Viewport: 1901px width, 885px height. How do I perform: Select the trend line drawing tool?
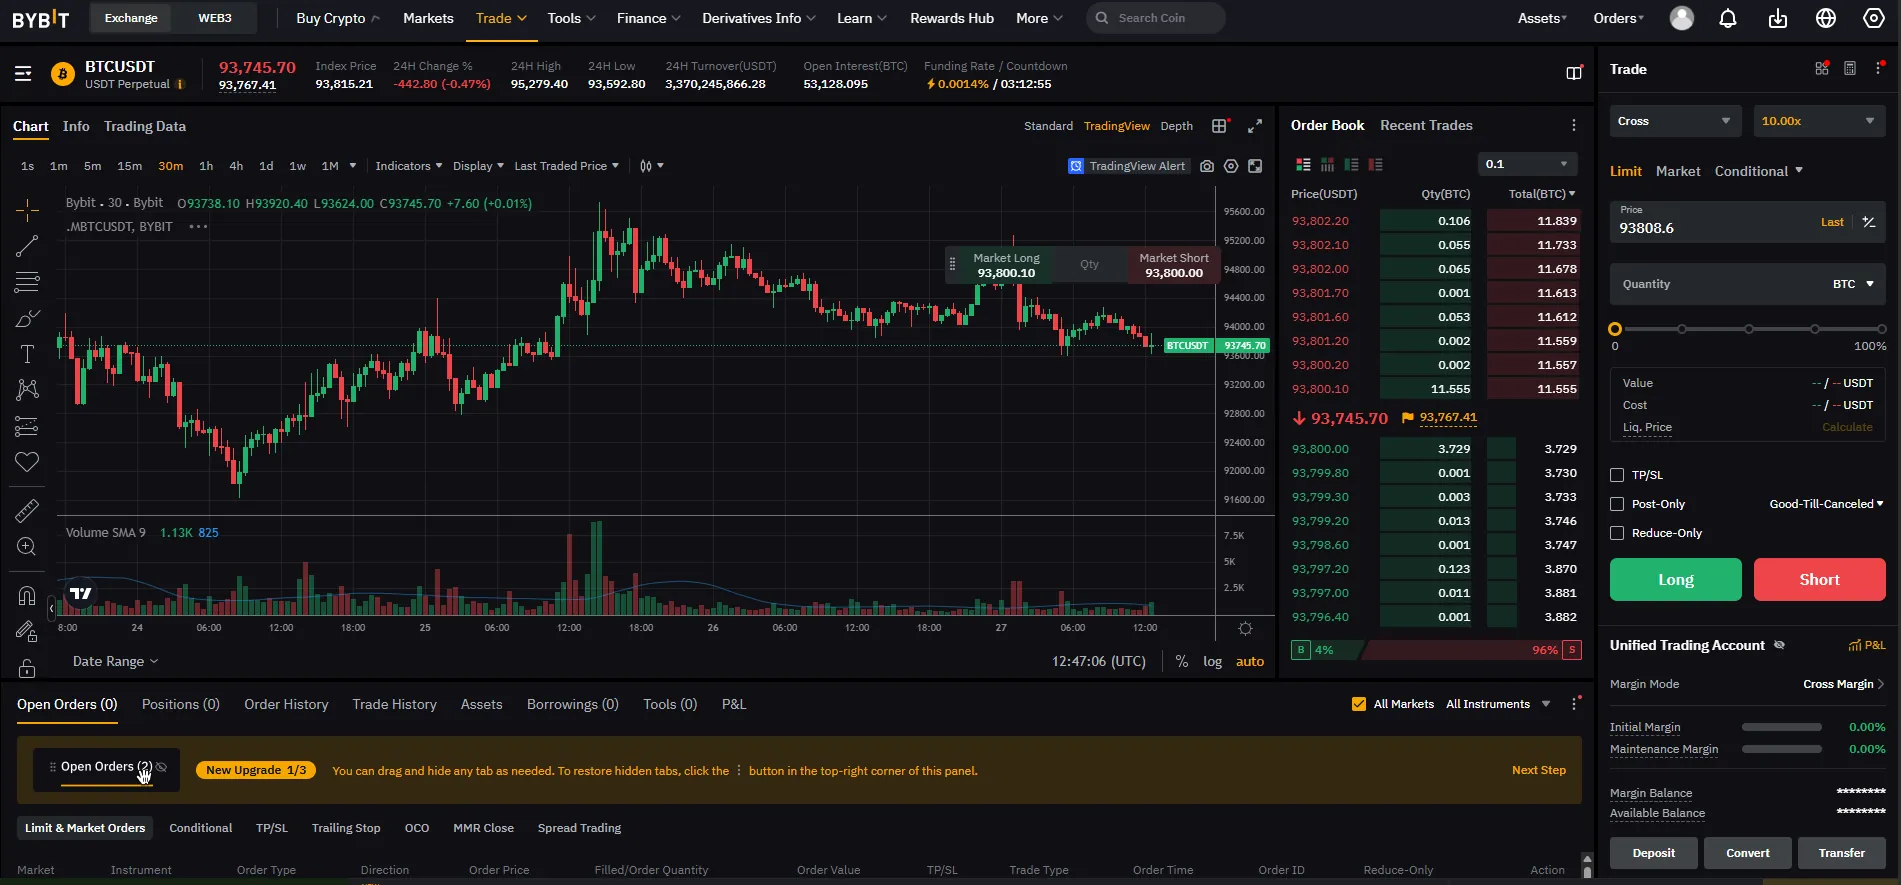(27, 246)
